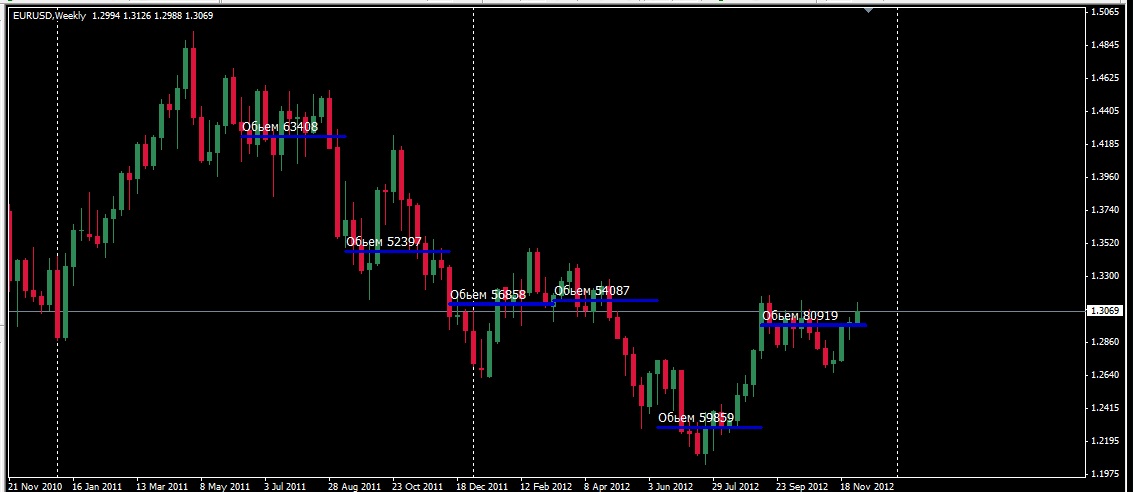Image resolution: width=1133 pixels, height=492 pixels.
Task: Click the blue line under Обьем 63408
Action: [x=293, y=136]
